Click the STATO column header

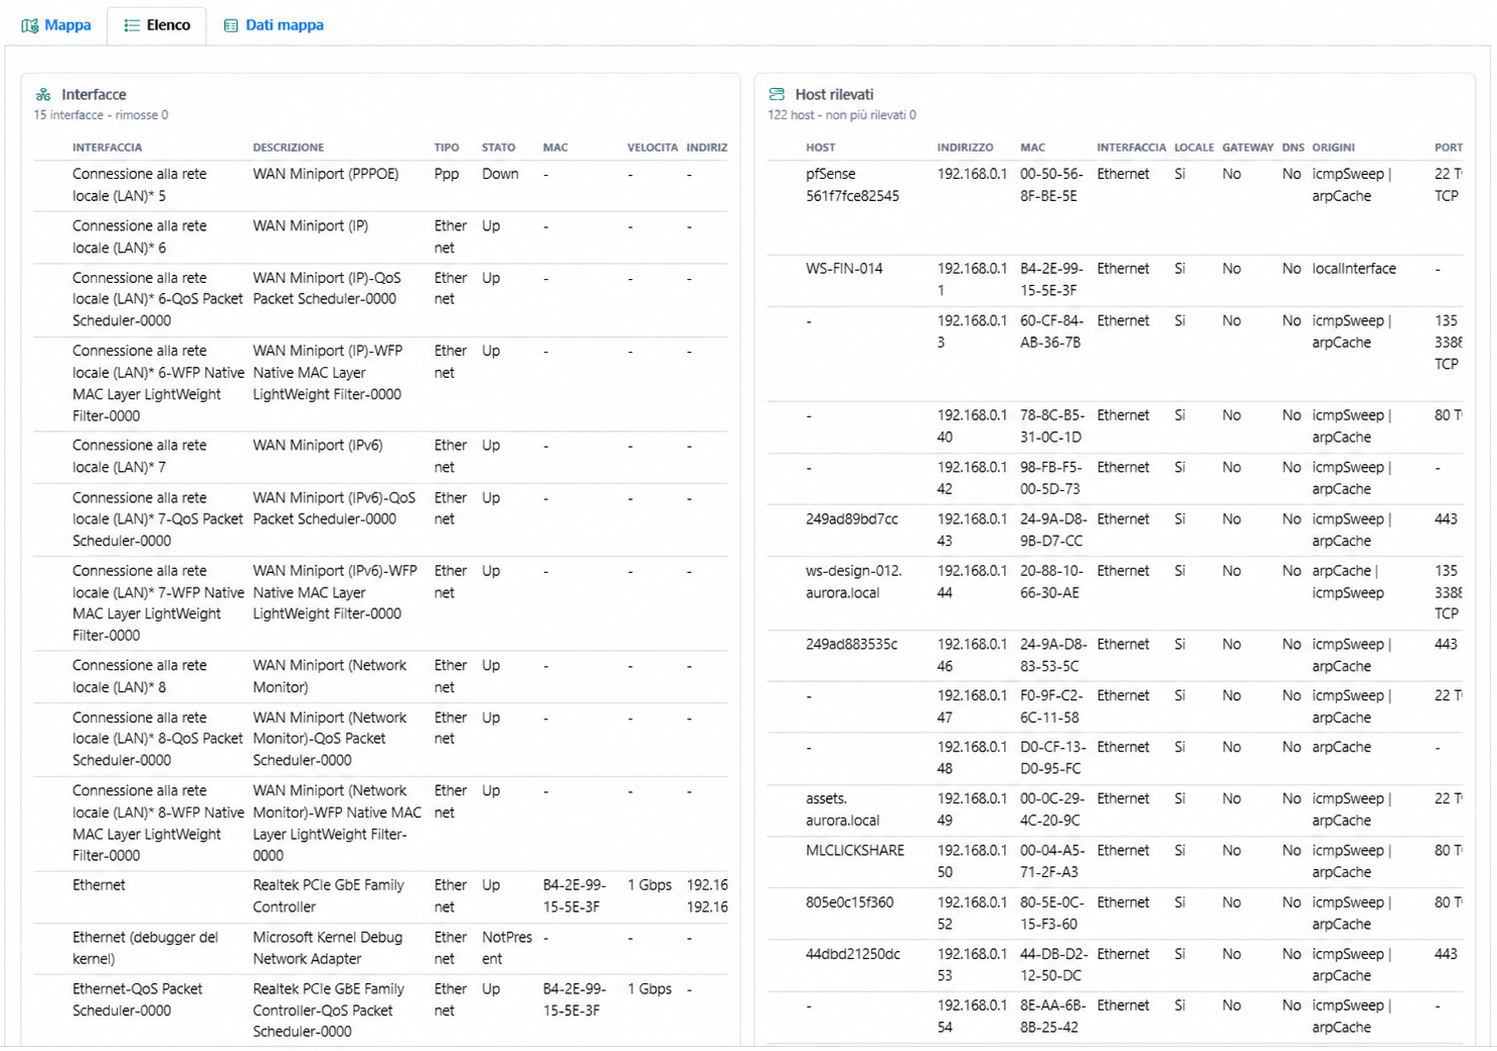(498, 147)
